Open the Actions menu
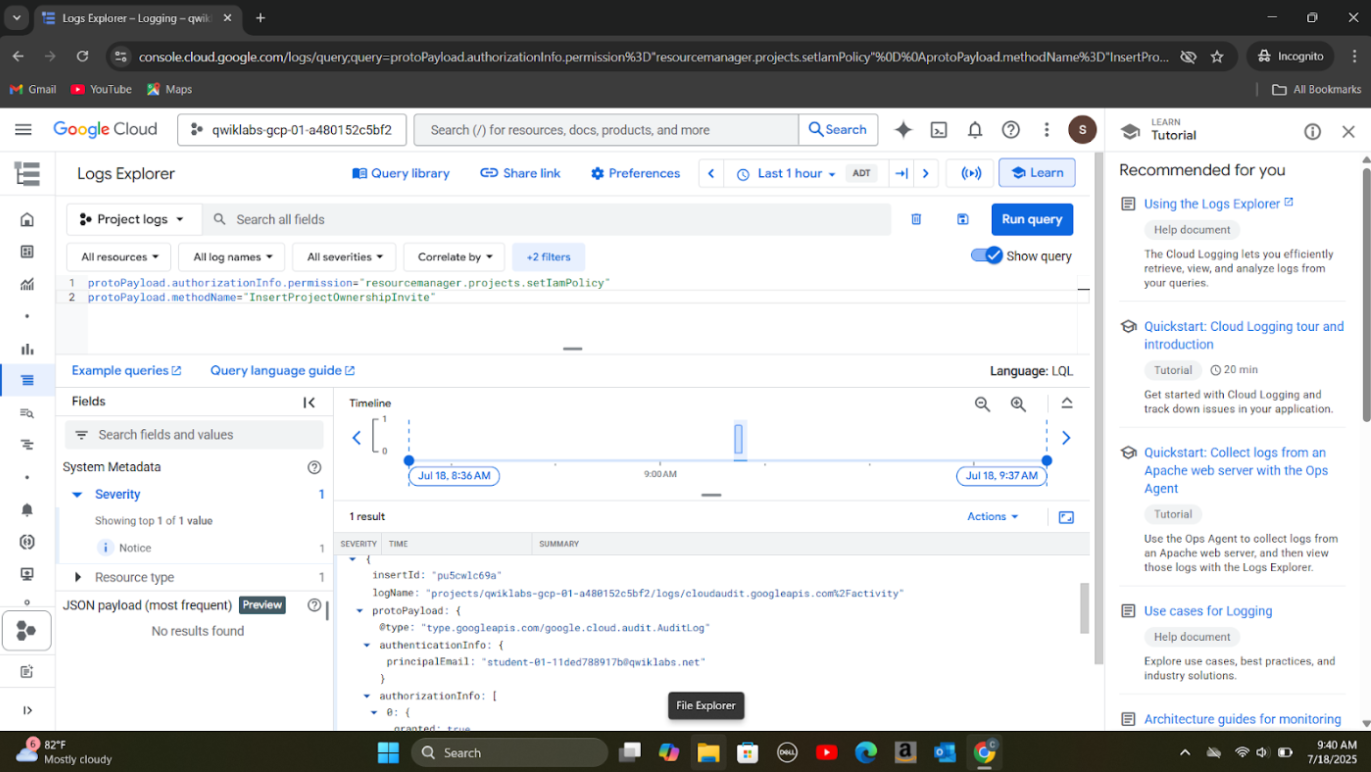Screen dimensions: 1371x772 [x=992, y=516]
